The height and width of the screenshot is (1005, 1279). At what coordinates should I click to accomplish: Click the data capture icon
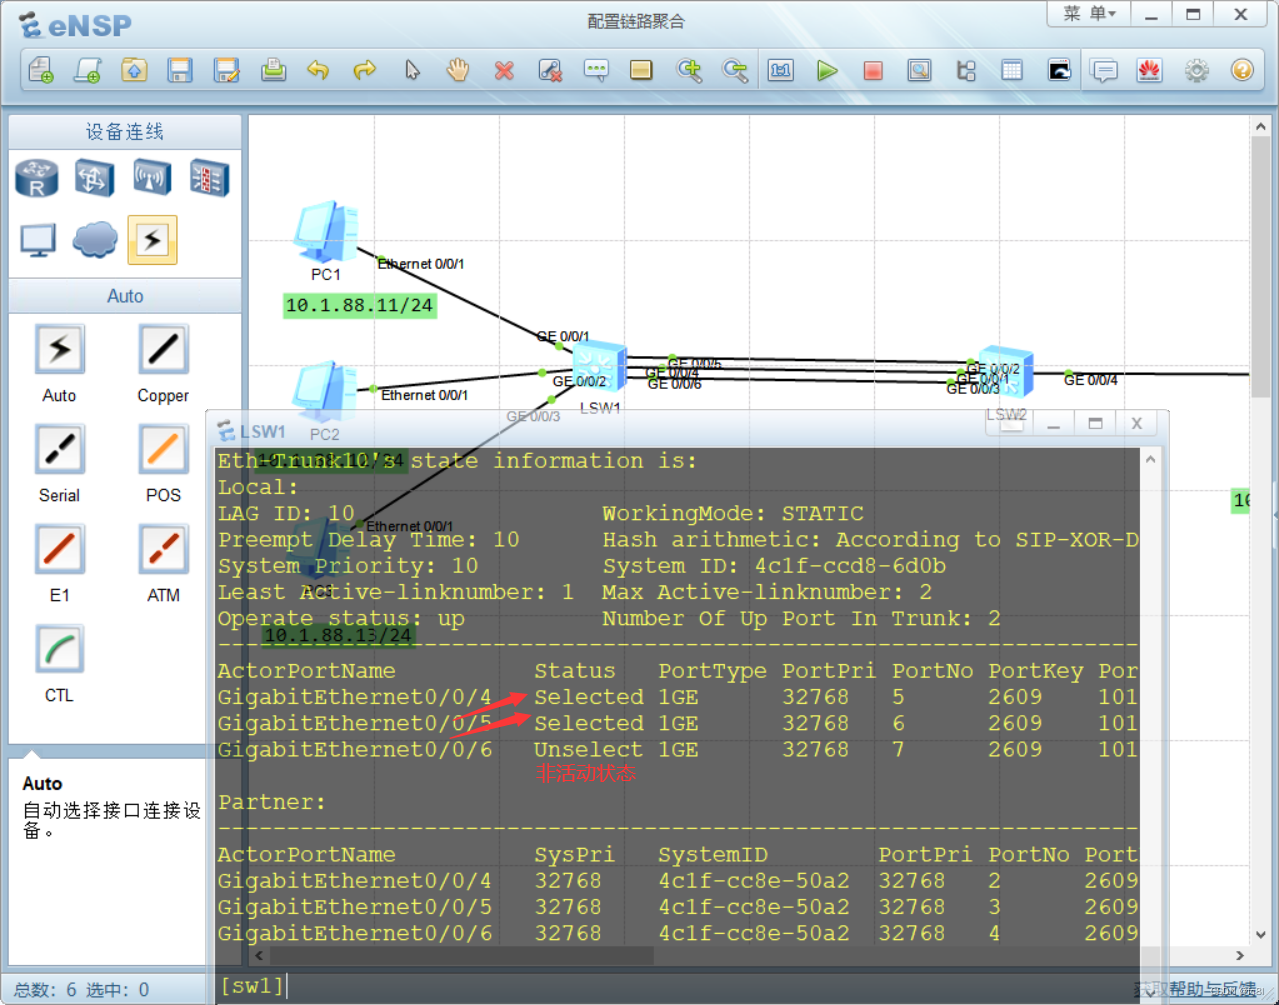pos(919,71)
